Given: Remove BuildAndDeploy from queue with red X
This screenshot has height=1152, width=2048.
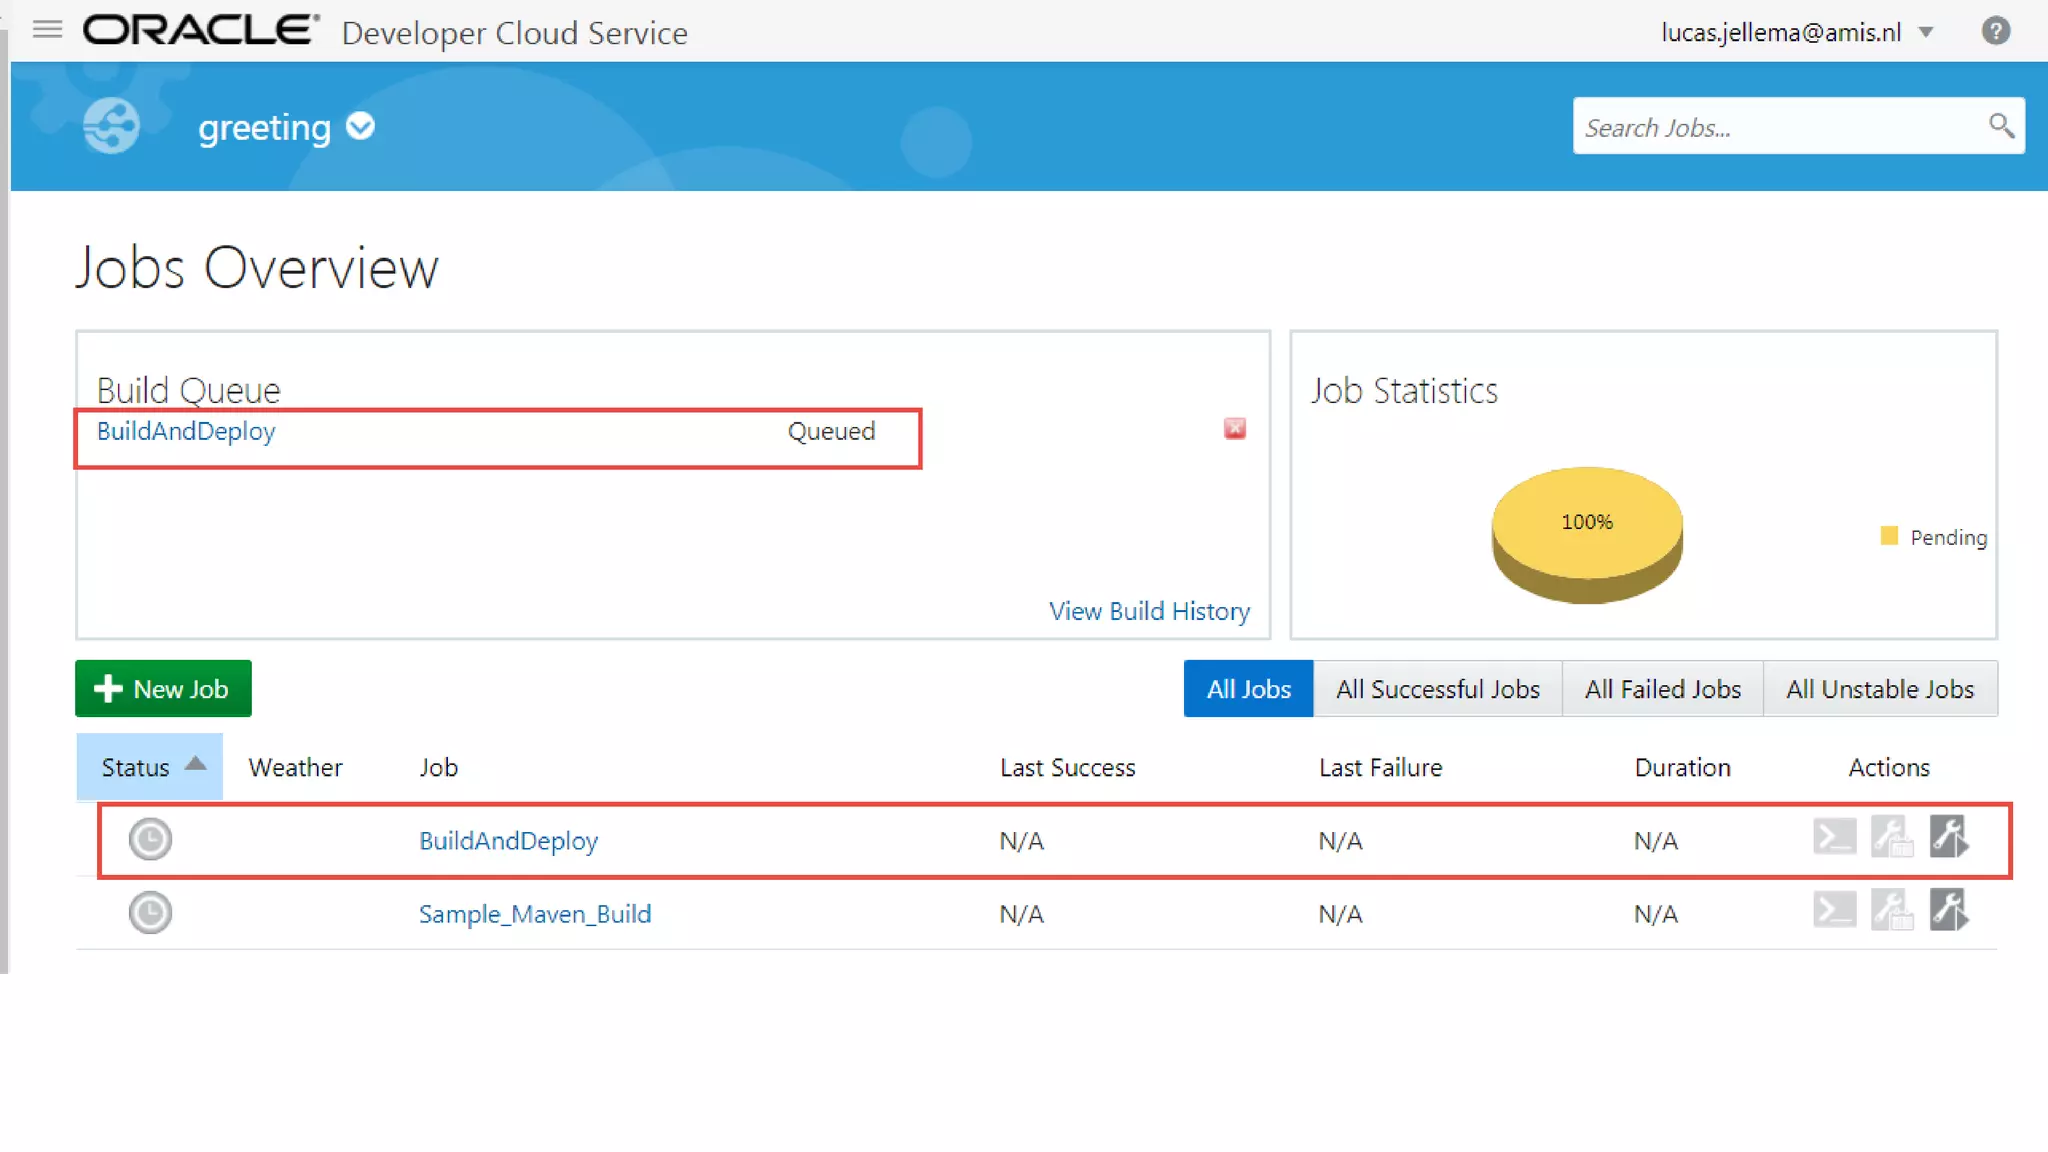Looking at the screenshot, I should (x=1235, y=429).
